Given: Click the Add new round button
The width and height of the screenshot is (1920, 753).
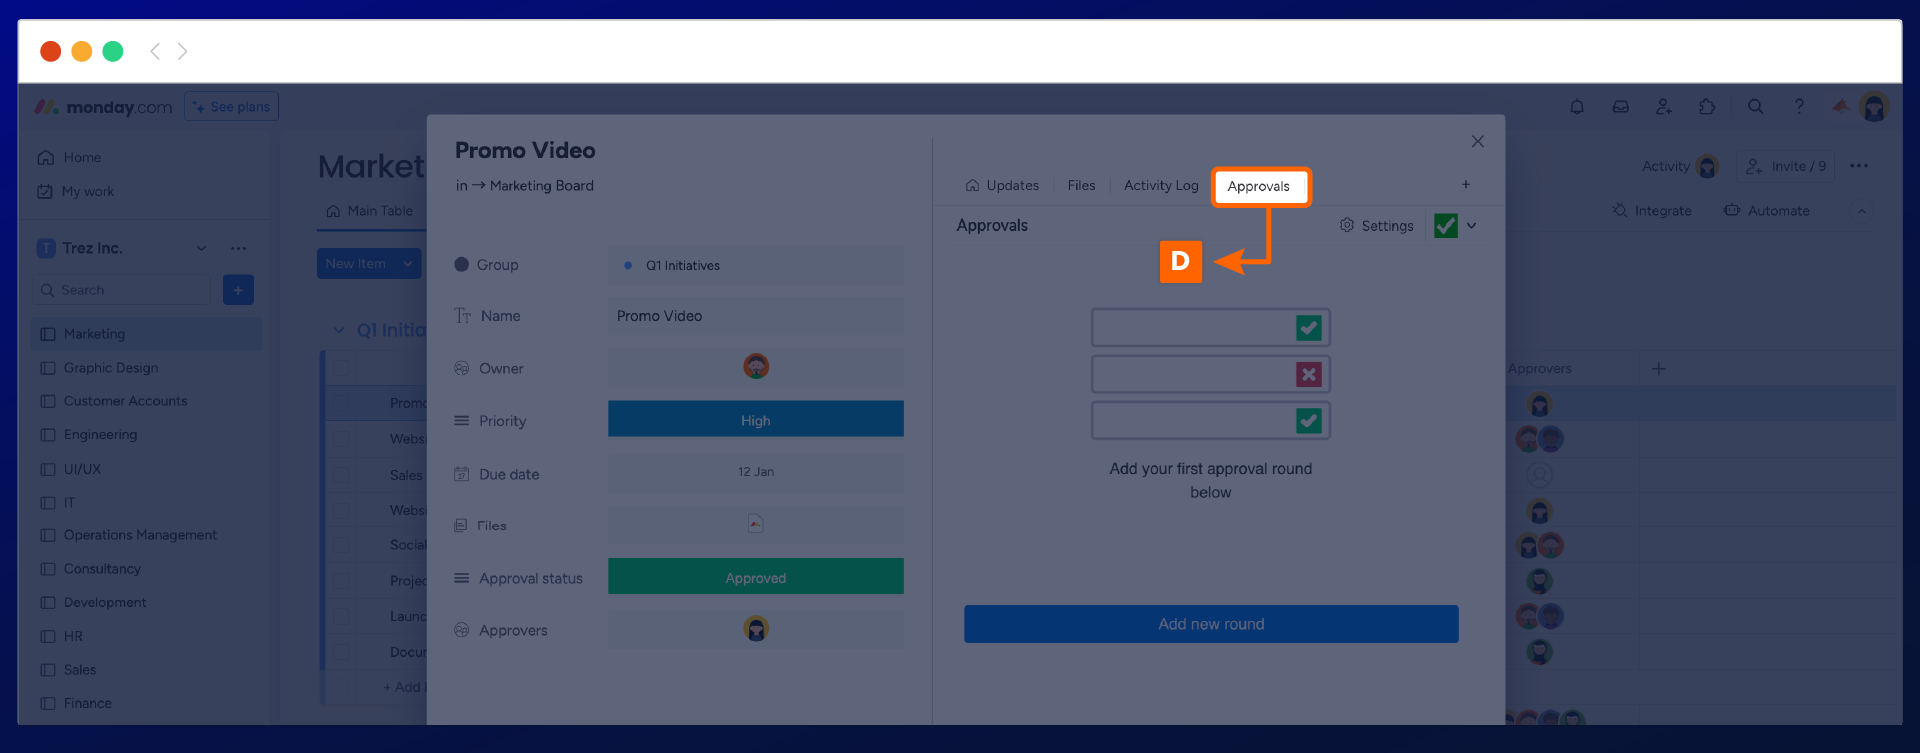Looking at the screenshot, I should tap(1210, 624).
